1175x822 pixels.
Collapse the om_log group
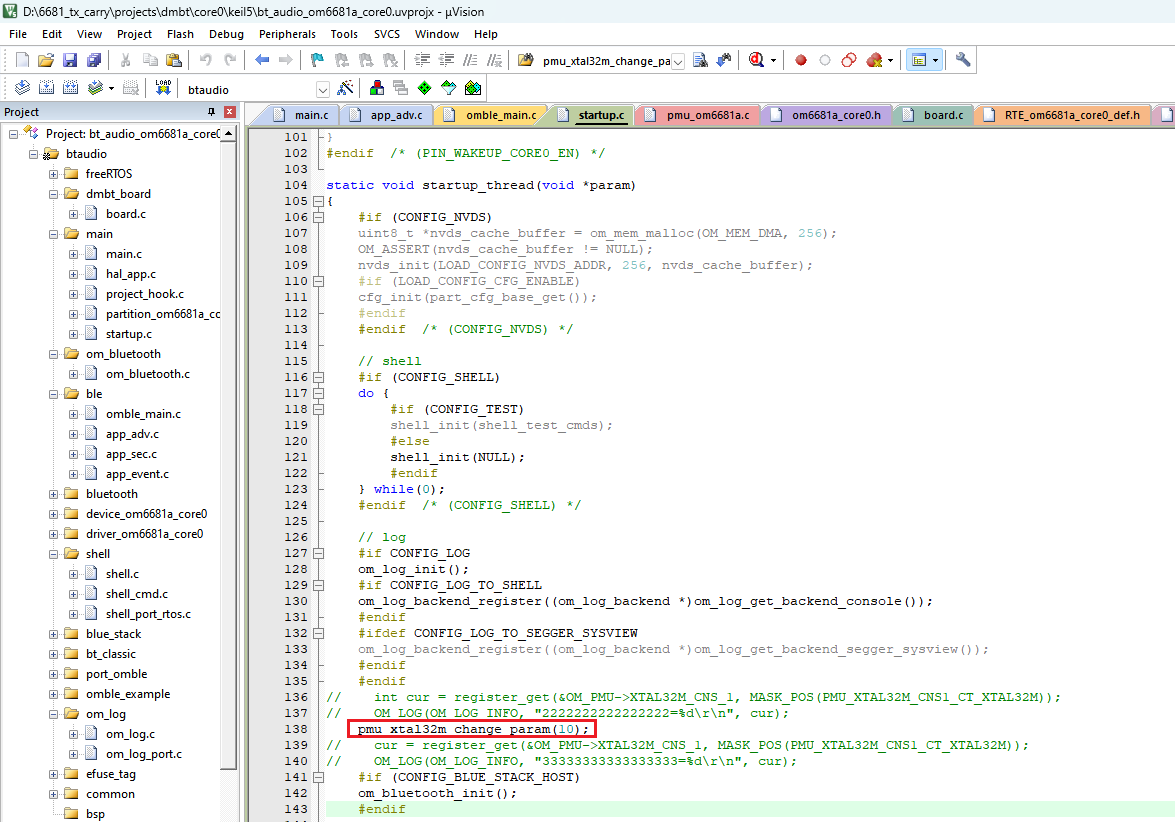coord(53,715)
